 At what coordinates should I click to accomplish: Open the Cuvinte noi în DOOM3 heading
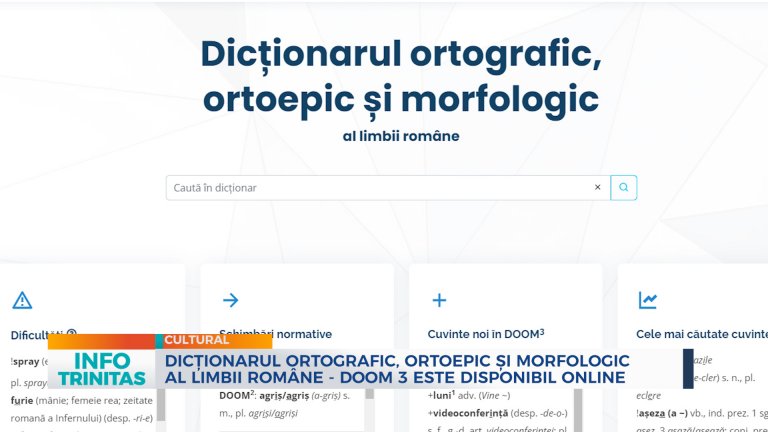point(486,334)
